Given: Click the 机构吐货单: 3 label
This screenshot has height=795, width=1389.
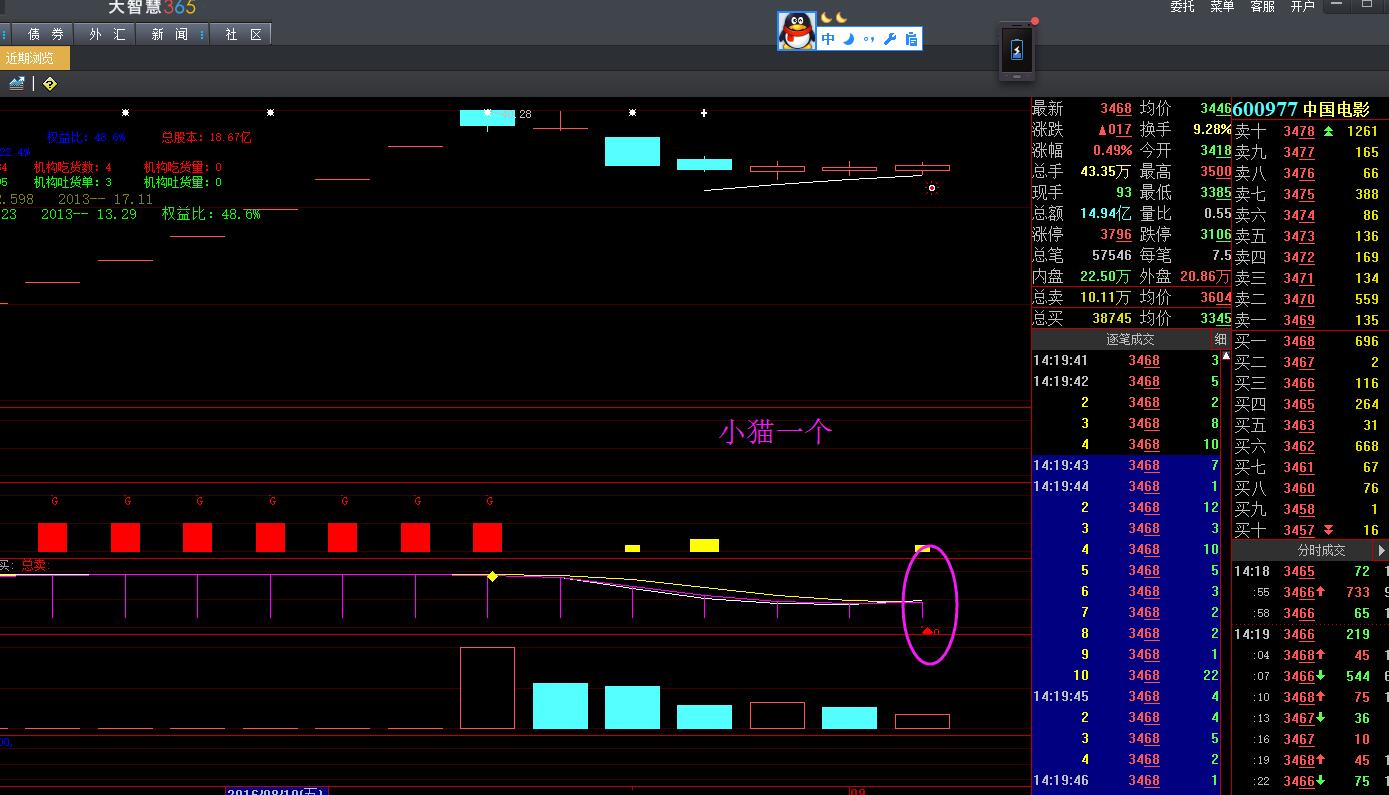Looking at the screenshot, I should tap(73, 183).
